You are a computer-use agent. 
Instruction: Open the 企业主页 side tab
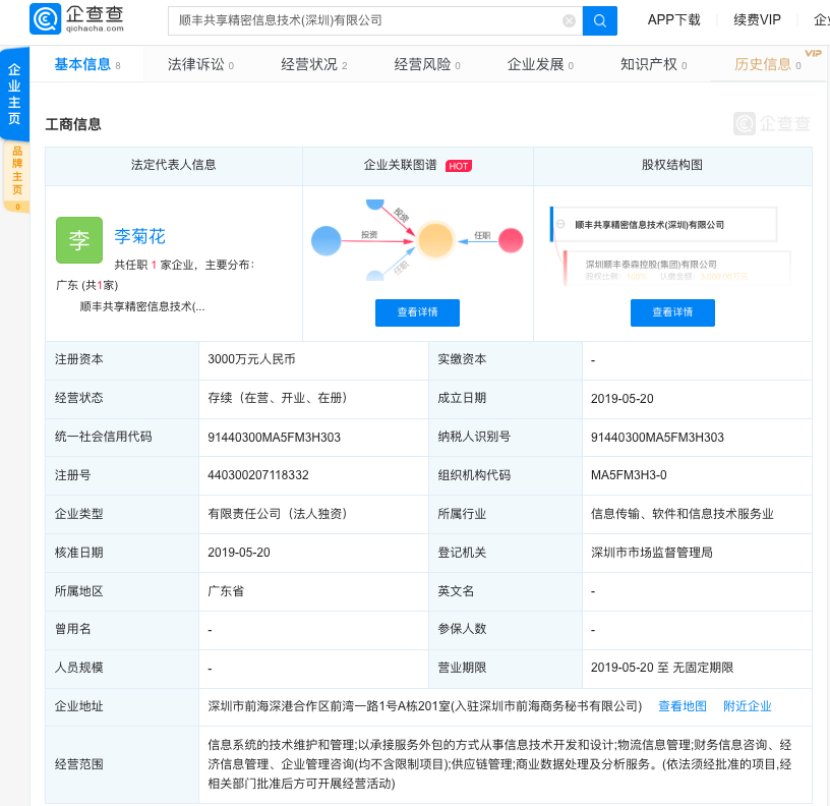click(14, 95)
